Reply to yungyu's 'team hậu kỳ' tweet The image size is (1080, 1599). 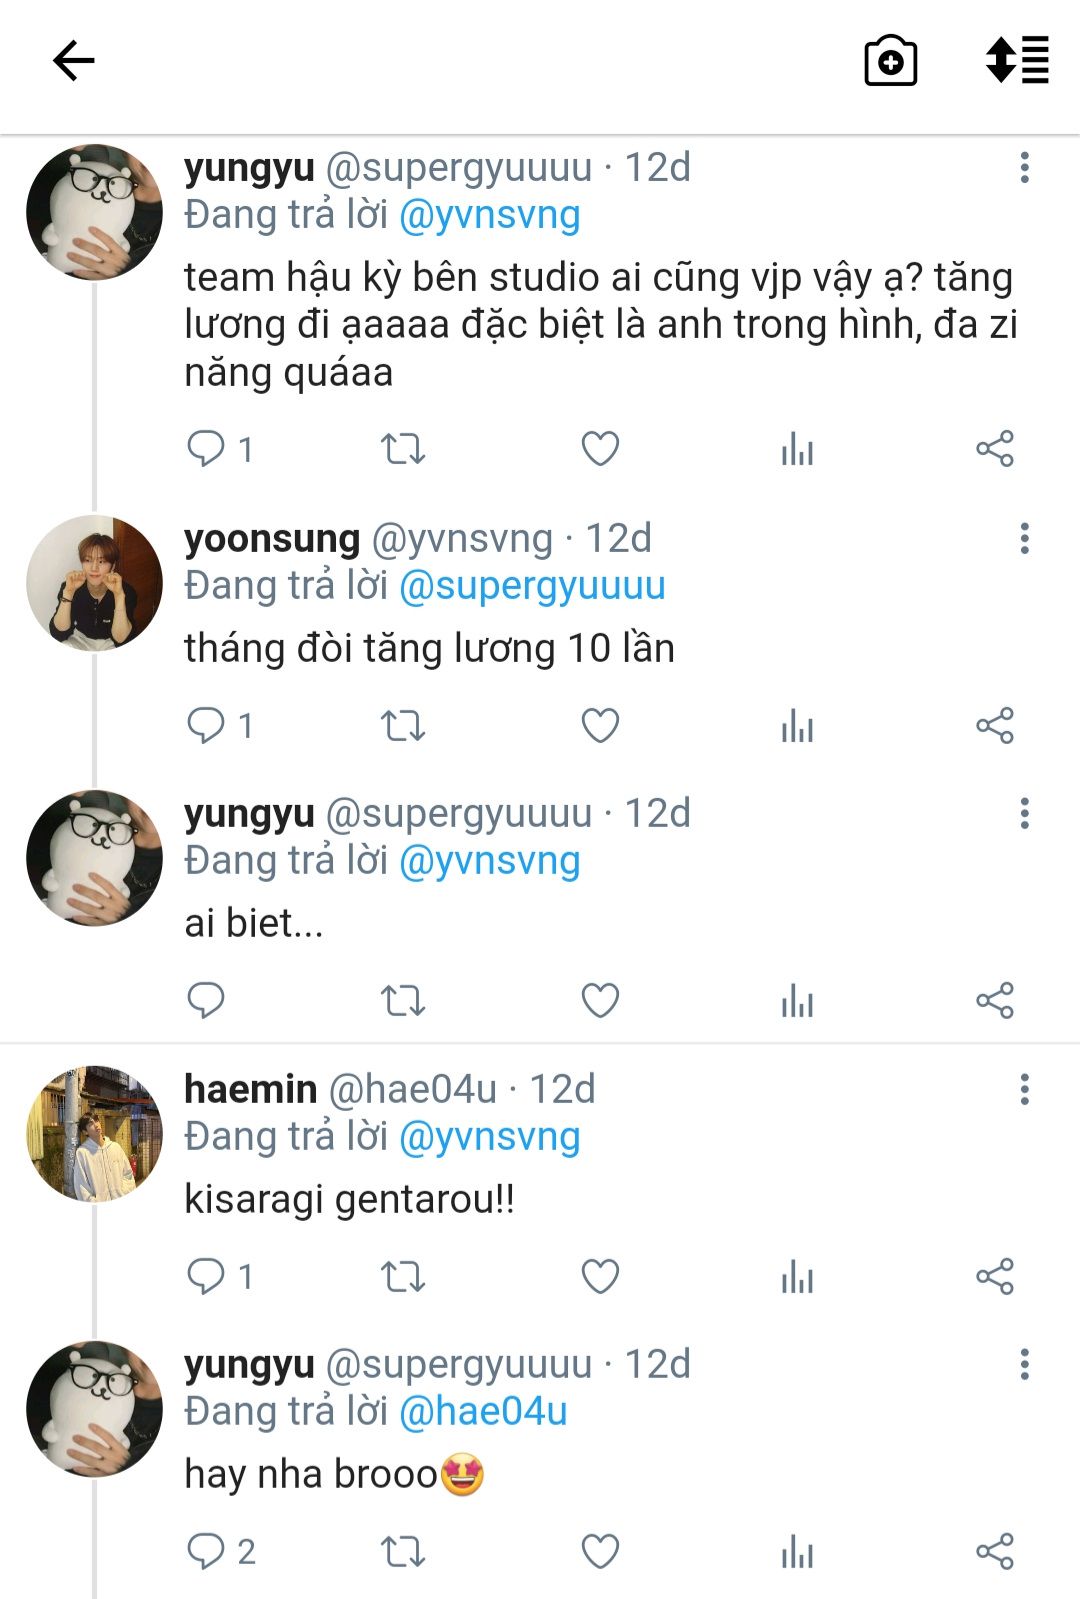point(206,449)
